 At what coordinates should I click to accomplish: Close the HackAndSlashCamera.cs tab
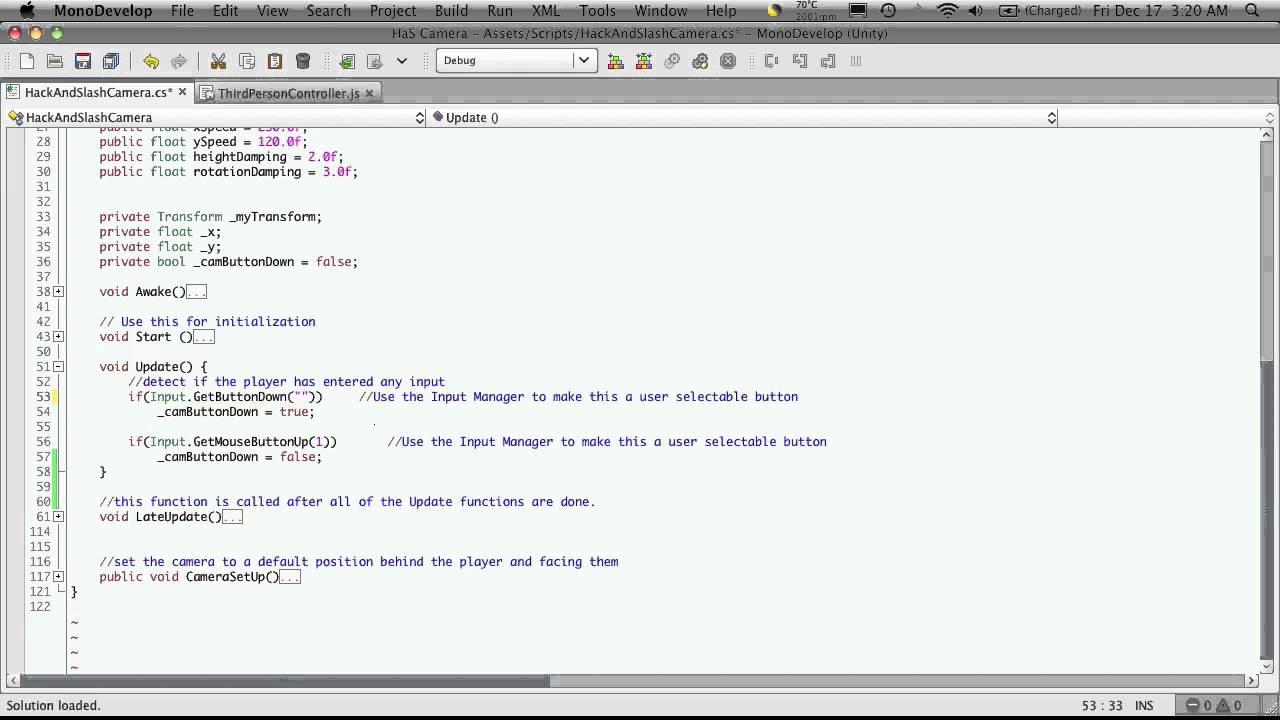[183, 92]
